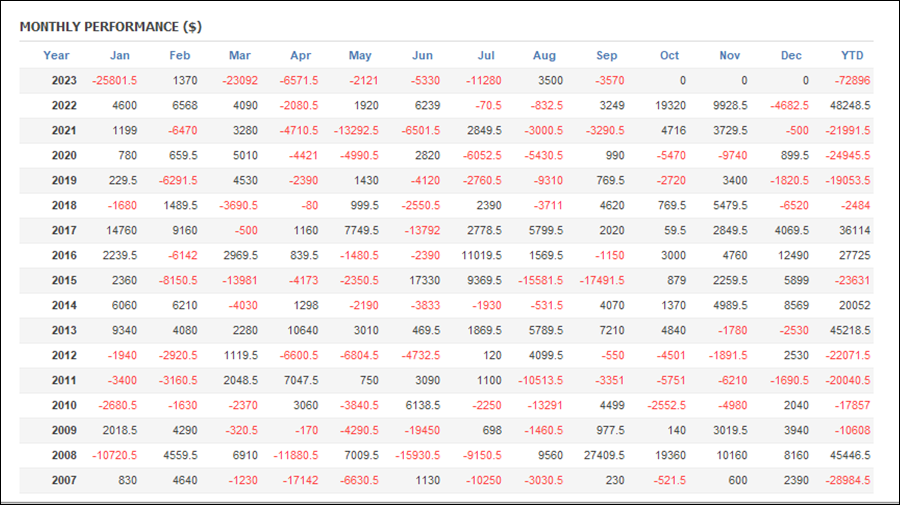The width and height of the screenshot is (900, 505).
Task: Click the Jul column header
Action: 486,56
